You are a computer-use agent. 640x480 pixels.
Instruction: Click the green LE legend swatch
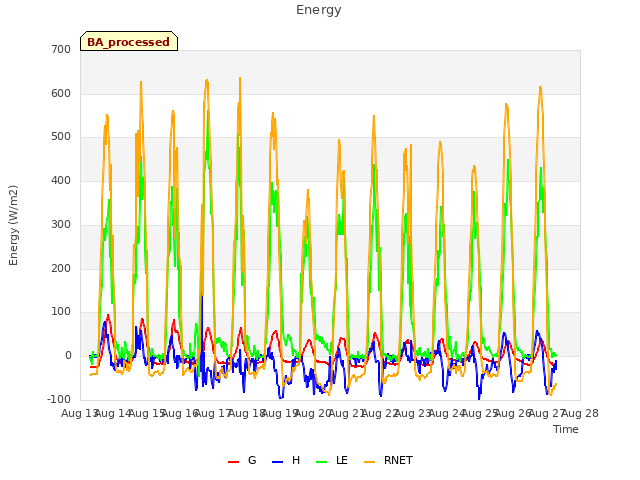coord(322,462)
